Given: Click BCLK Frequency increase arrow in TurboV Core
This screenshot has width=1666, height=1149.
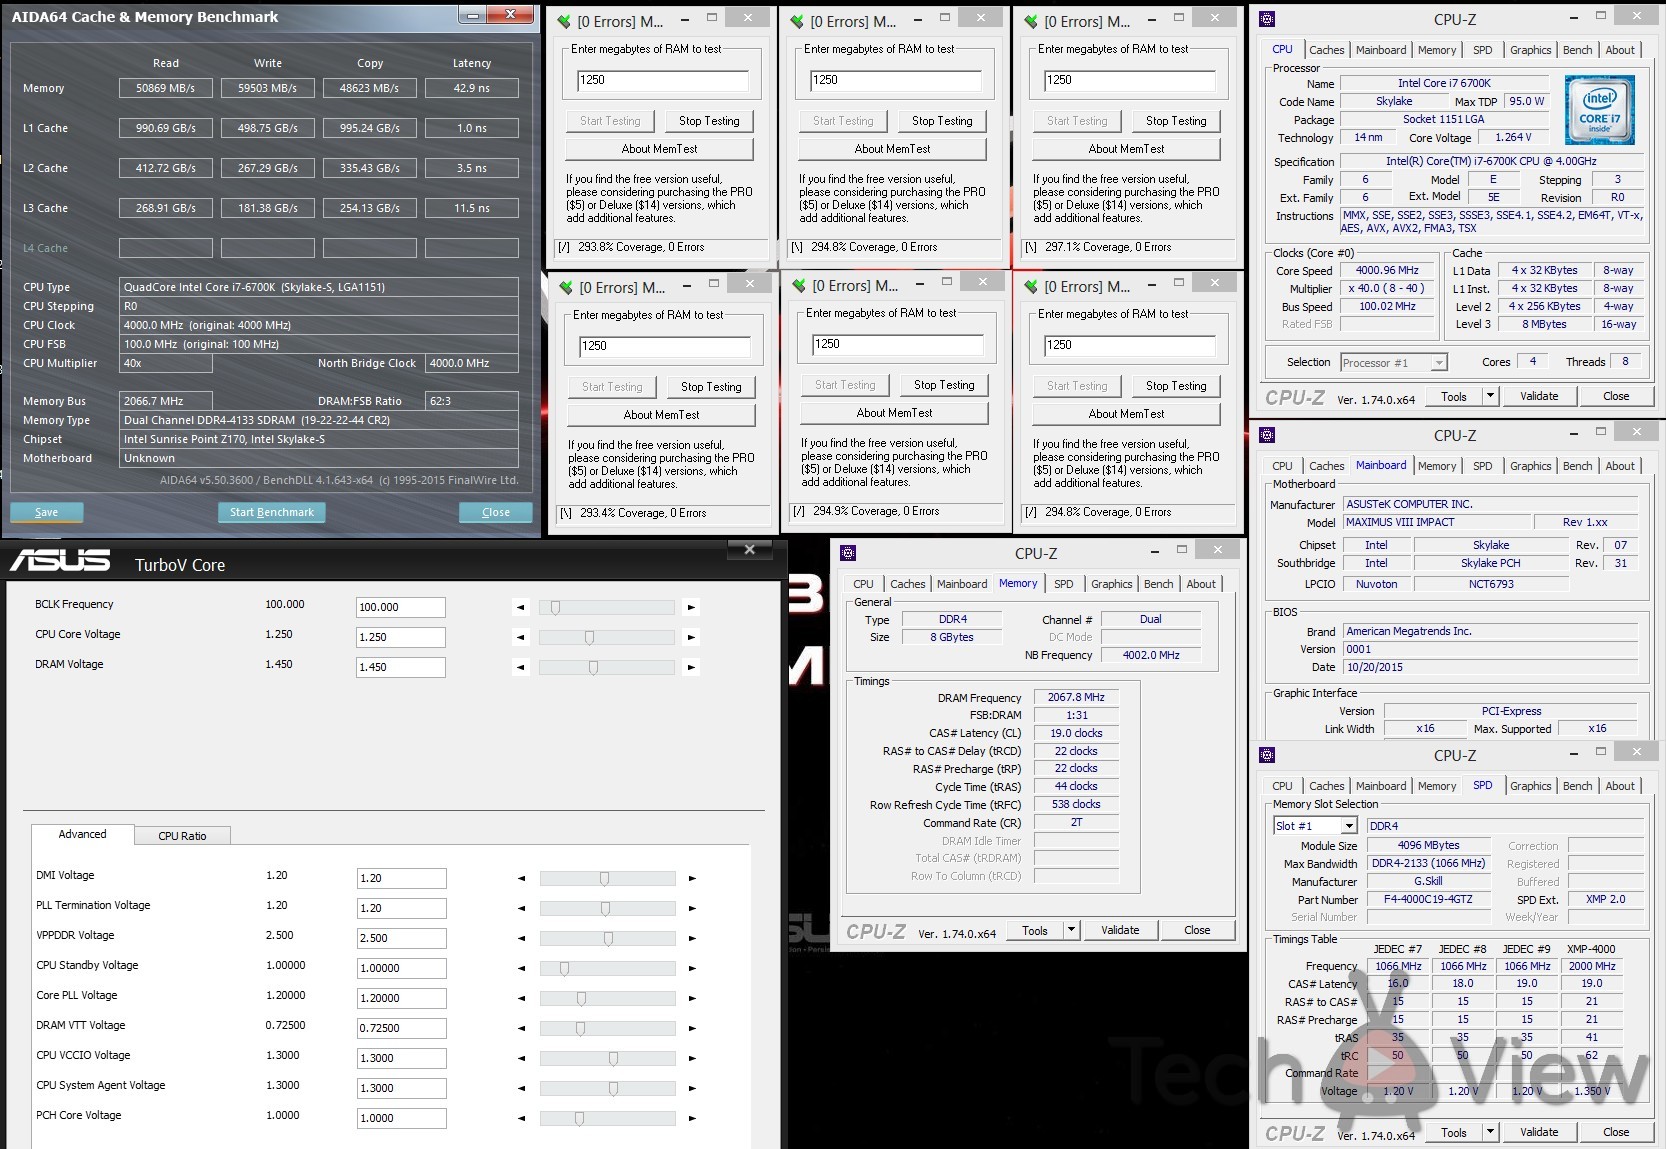Looking at the screenshot, I should click(x=691, y=607).
